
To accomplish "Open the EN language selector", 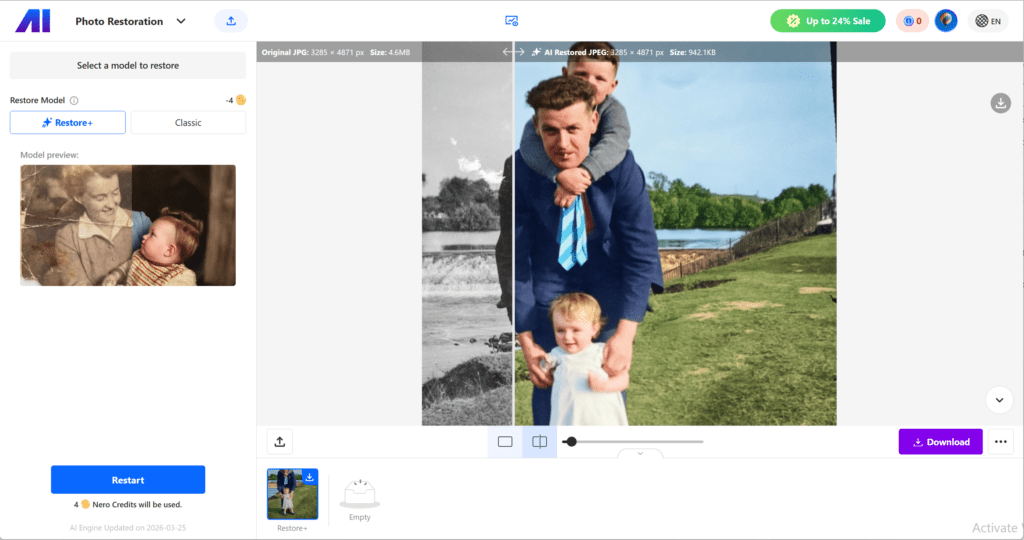I will [988, 20].
